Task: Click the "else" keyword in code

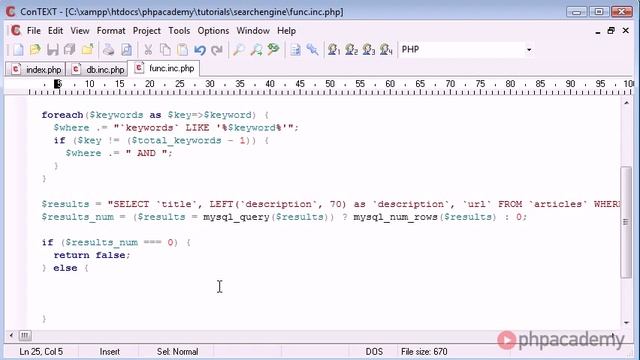Action: tap(65, 268)
